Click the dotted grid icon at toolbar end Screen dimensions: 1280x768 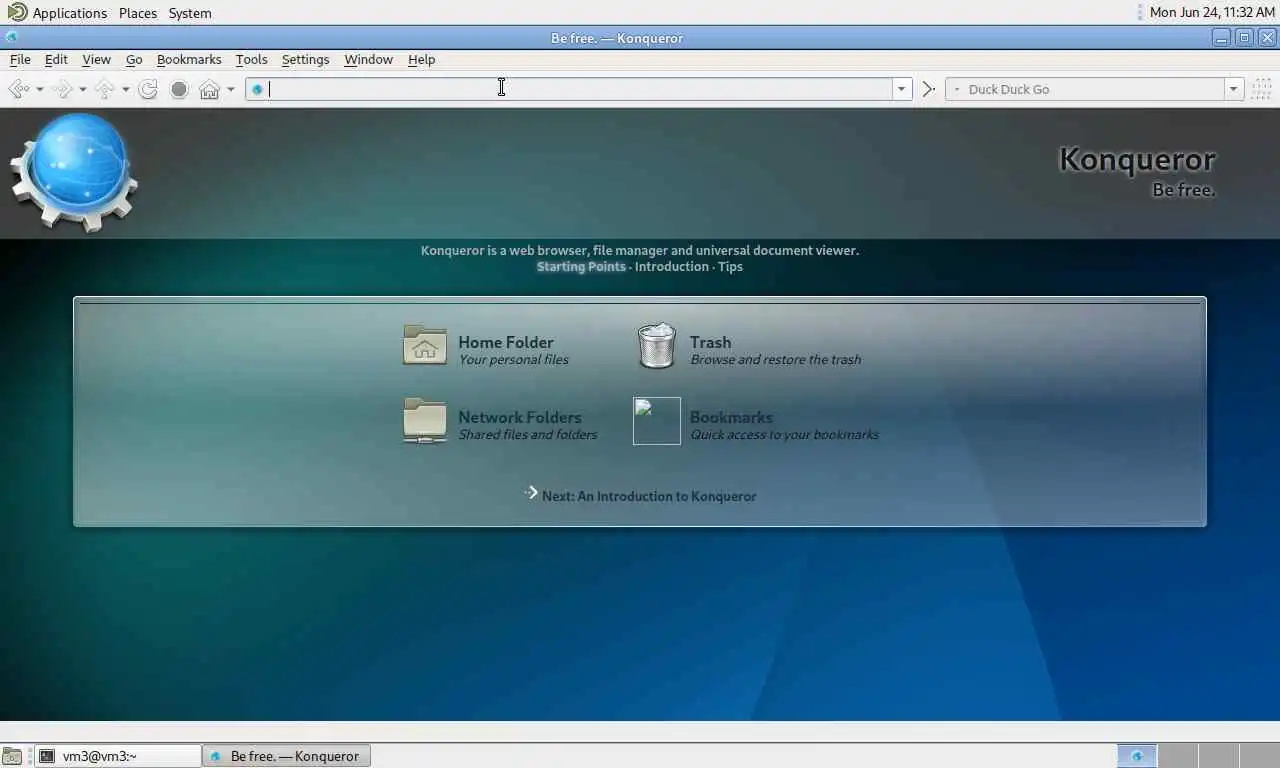point(1261,89)
